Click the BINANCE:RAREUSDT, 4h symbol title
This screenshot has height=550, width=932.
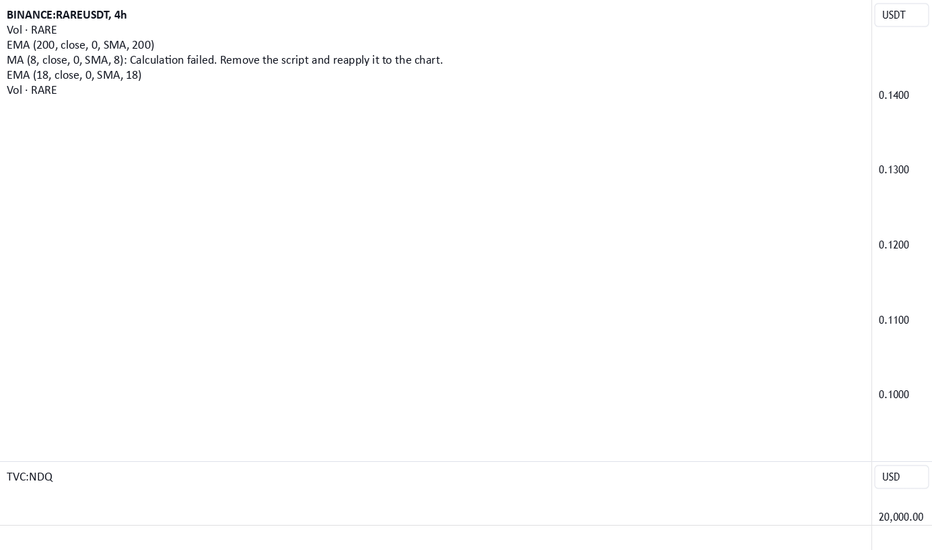67,15
